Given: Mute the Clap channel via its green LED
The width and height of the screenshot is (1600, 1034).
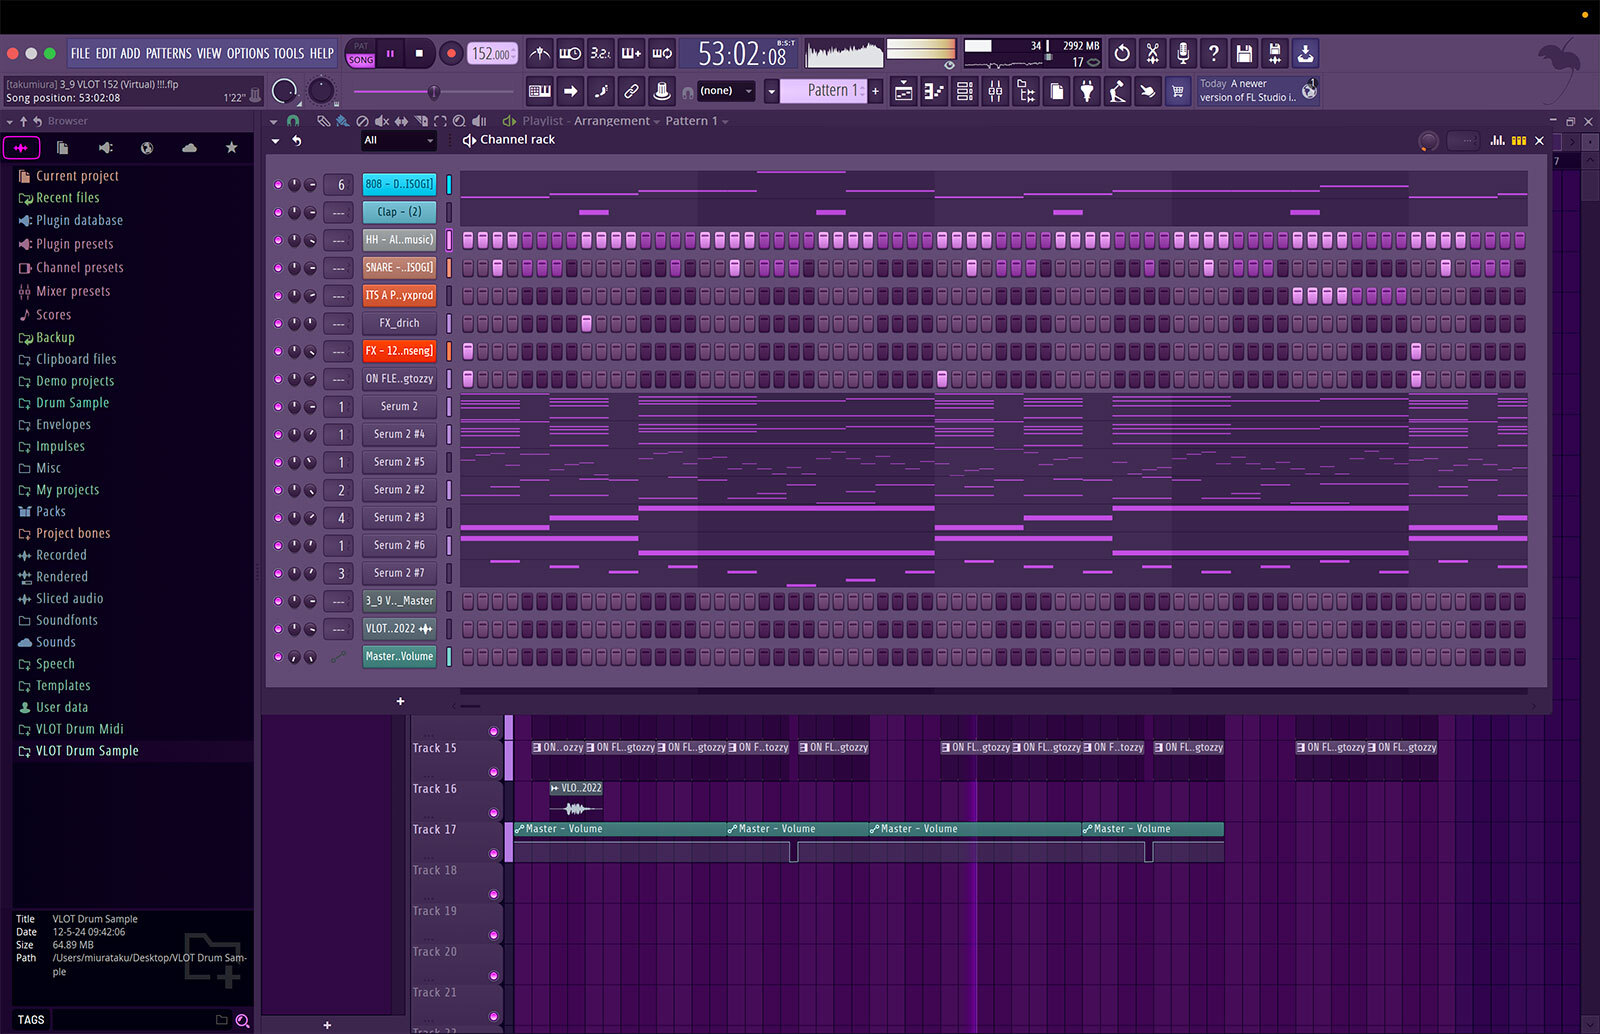Looking at the screenshot, I should click(x=278, y=212).
